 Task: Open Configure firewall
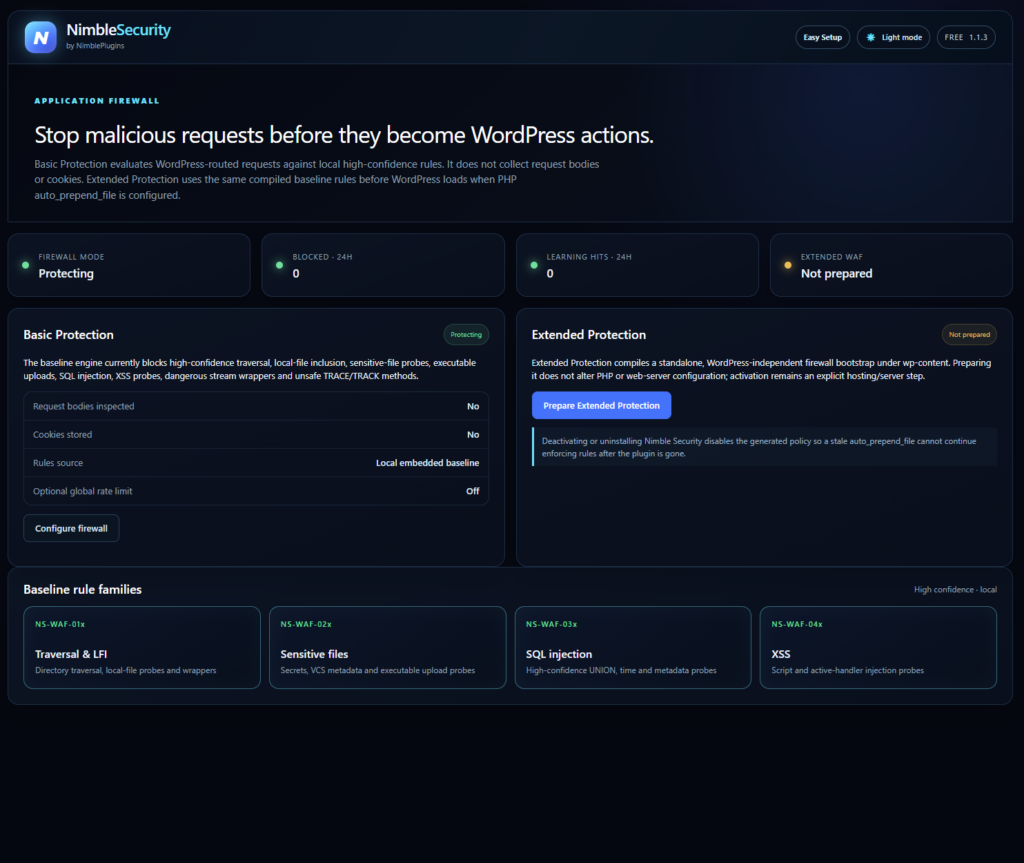[x=71, y=529]
